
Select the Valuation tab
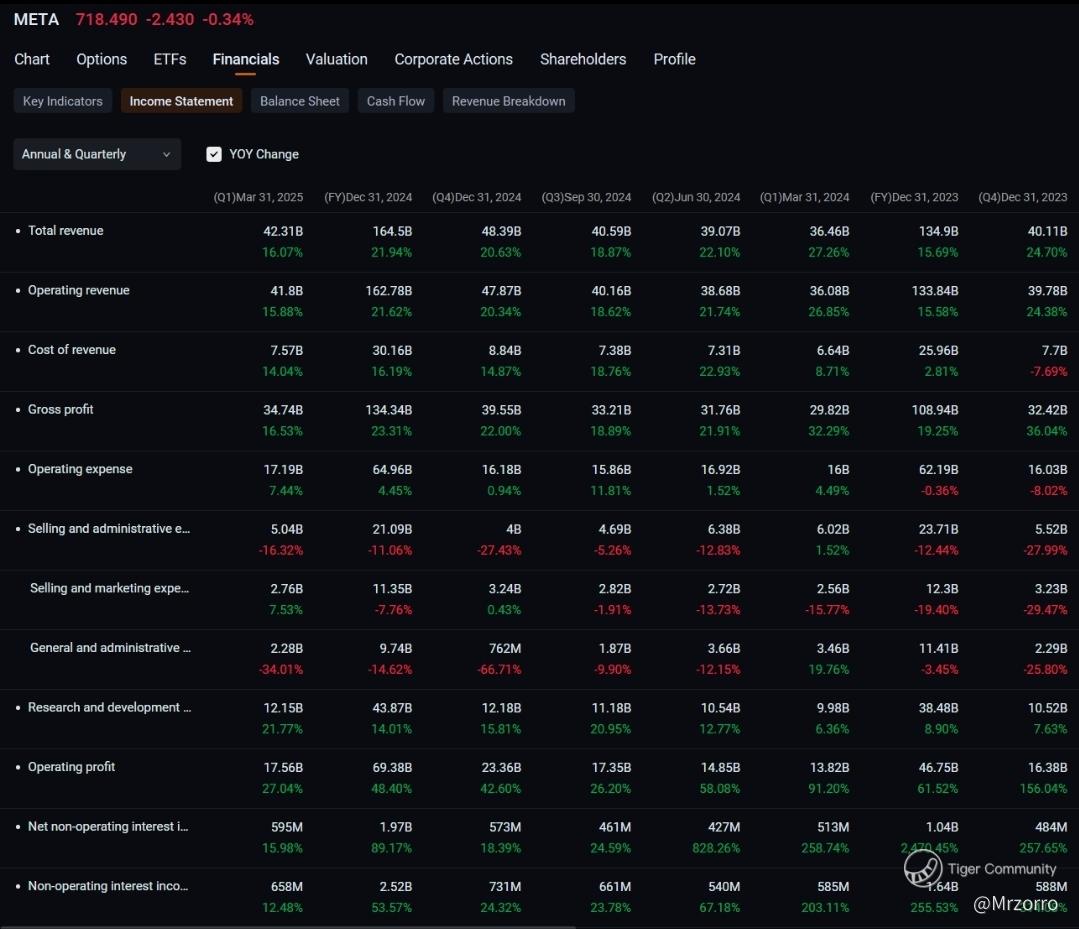coord(337,59)
